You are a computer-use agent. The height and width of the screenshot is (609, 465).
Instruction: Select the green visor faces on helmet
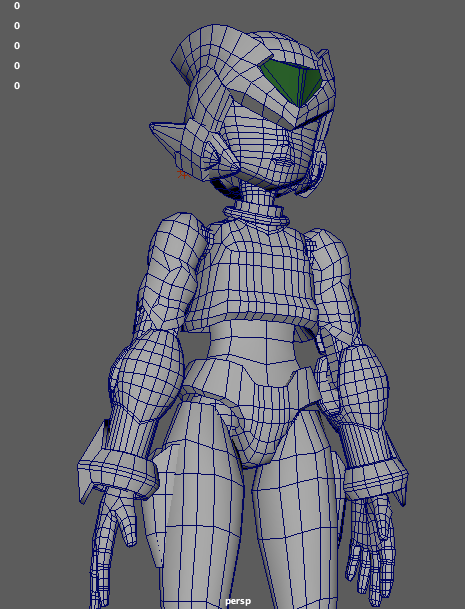(292, 82)
